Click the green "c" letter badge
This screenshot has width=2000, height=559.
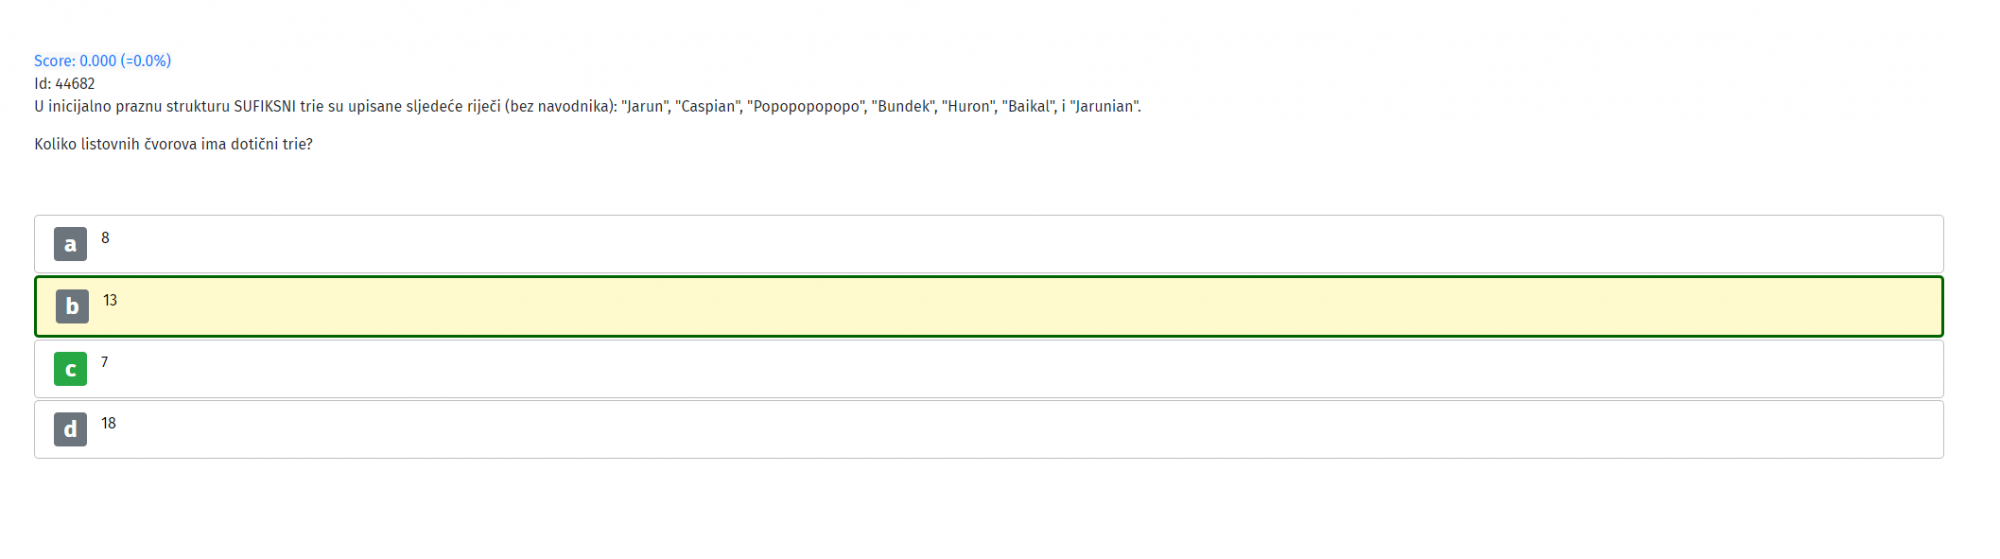(70, 368)
